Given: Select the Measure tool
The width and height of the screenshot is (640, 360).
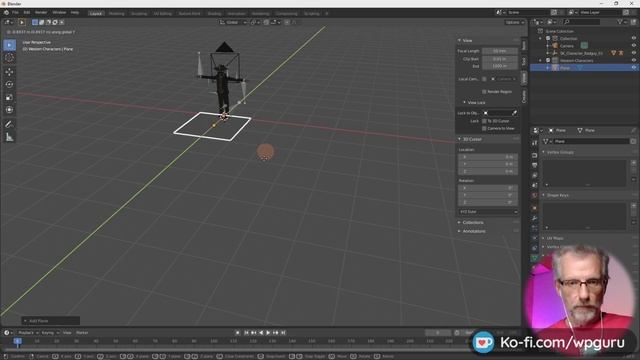Looking at the screenshot, I should tap(9, 137).
